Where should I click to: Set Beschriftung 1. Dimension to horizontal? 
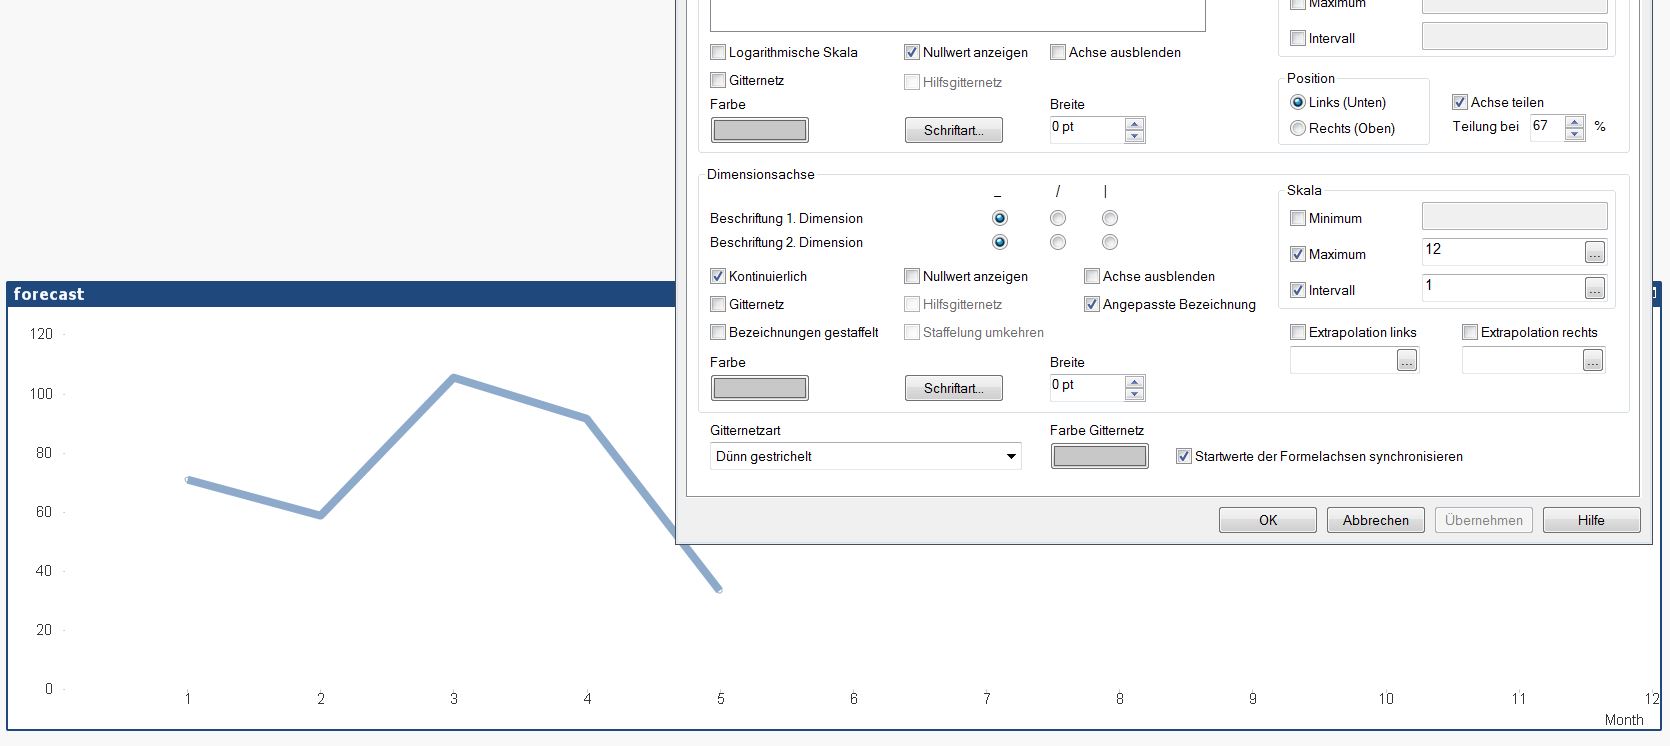[x=1000, y=218]
